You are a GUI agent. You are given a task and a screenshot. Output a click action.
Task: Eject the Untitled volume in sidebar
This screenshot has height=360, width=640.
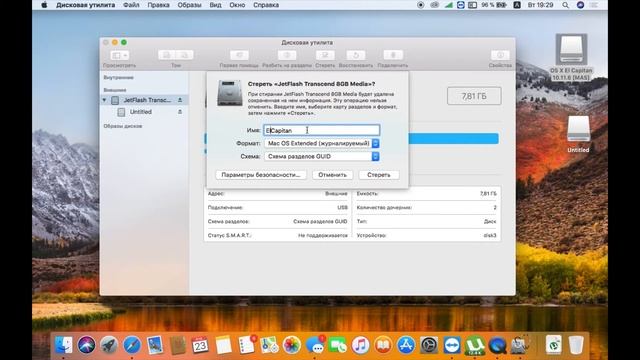coord(180,112)
